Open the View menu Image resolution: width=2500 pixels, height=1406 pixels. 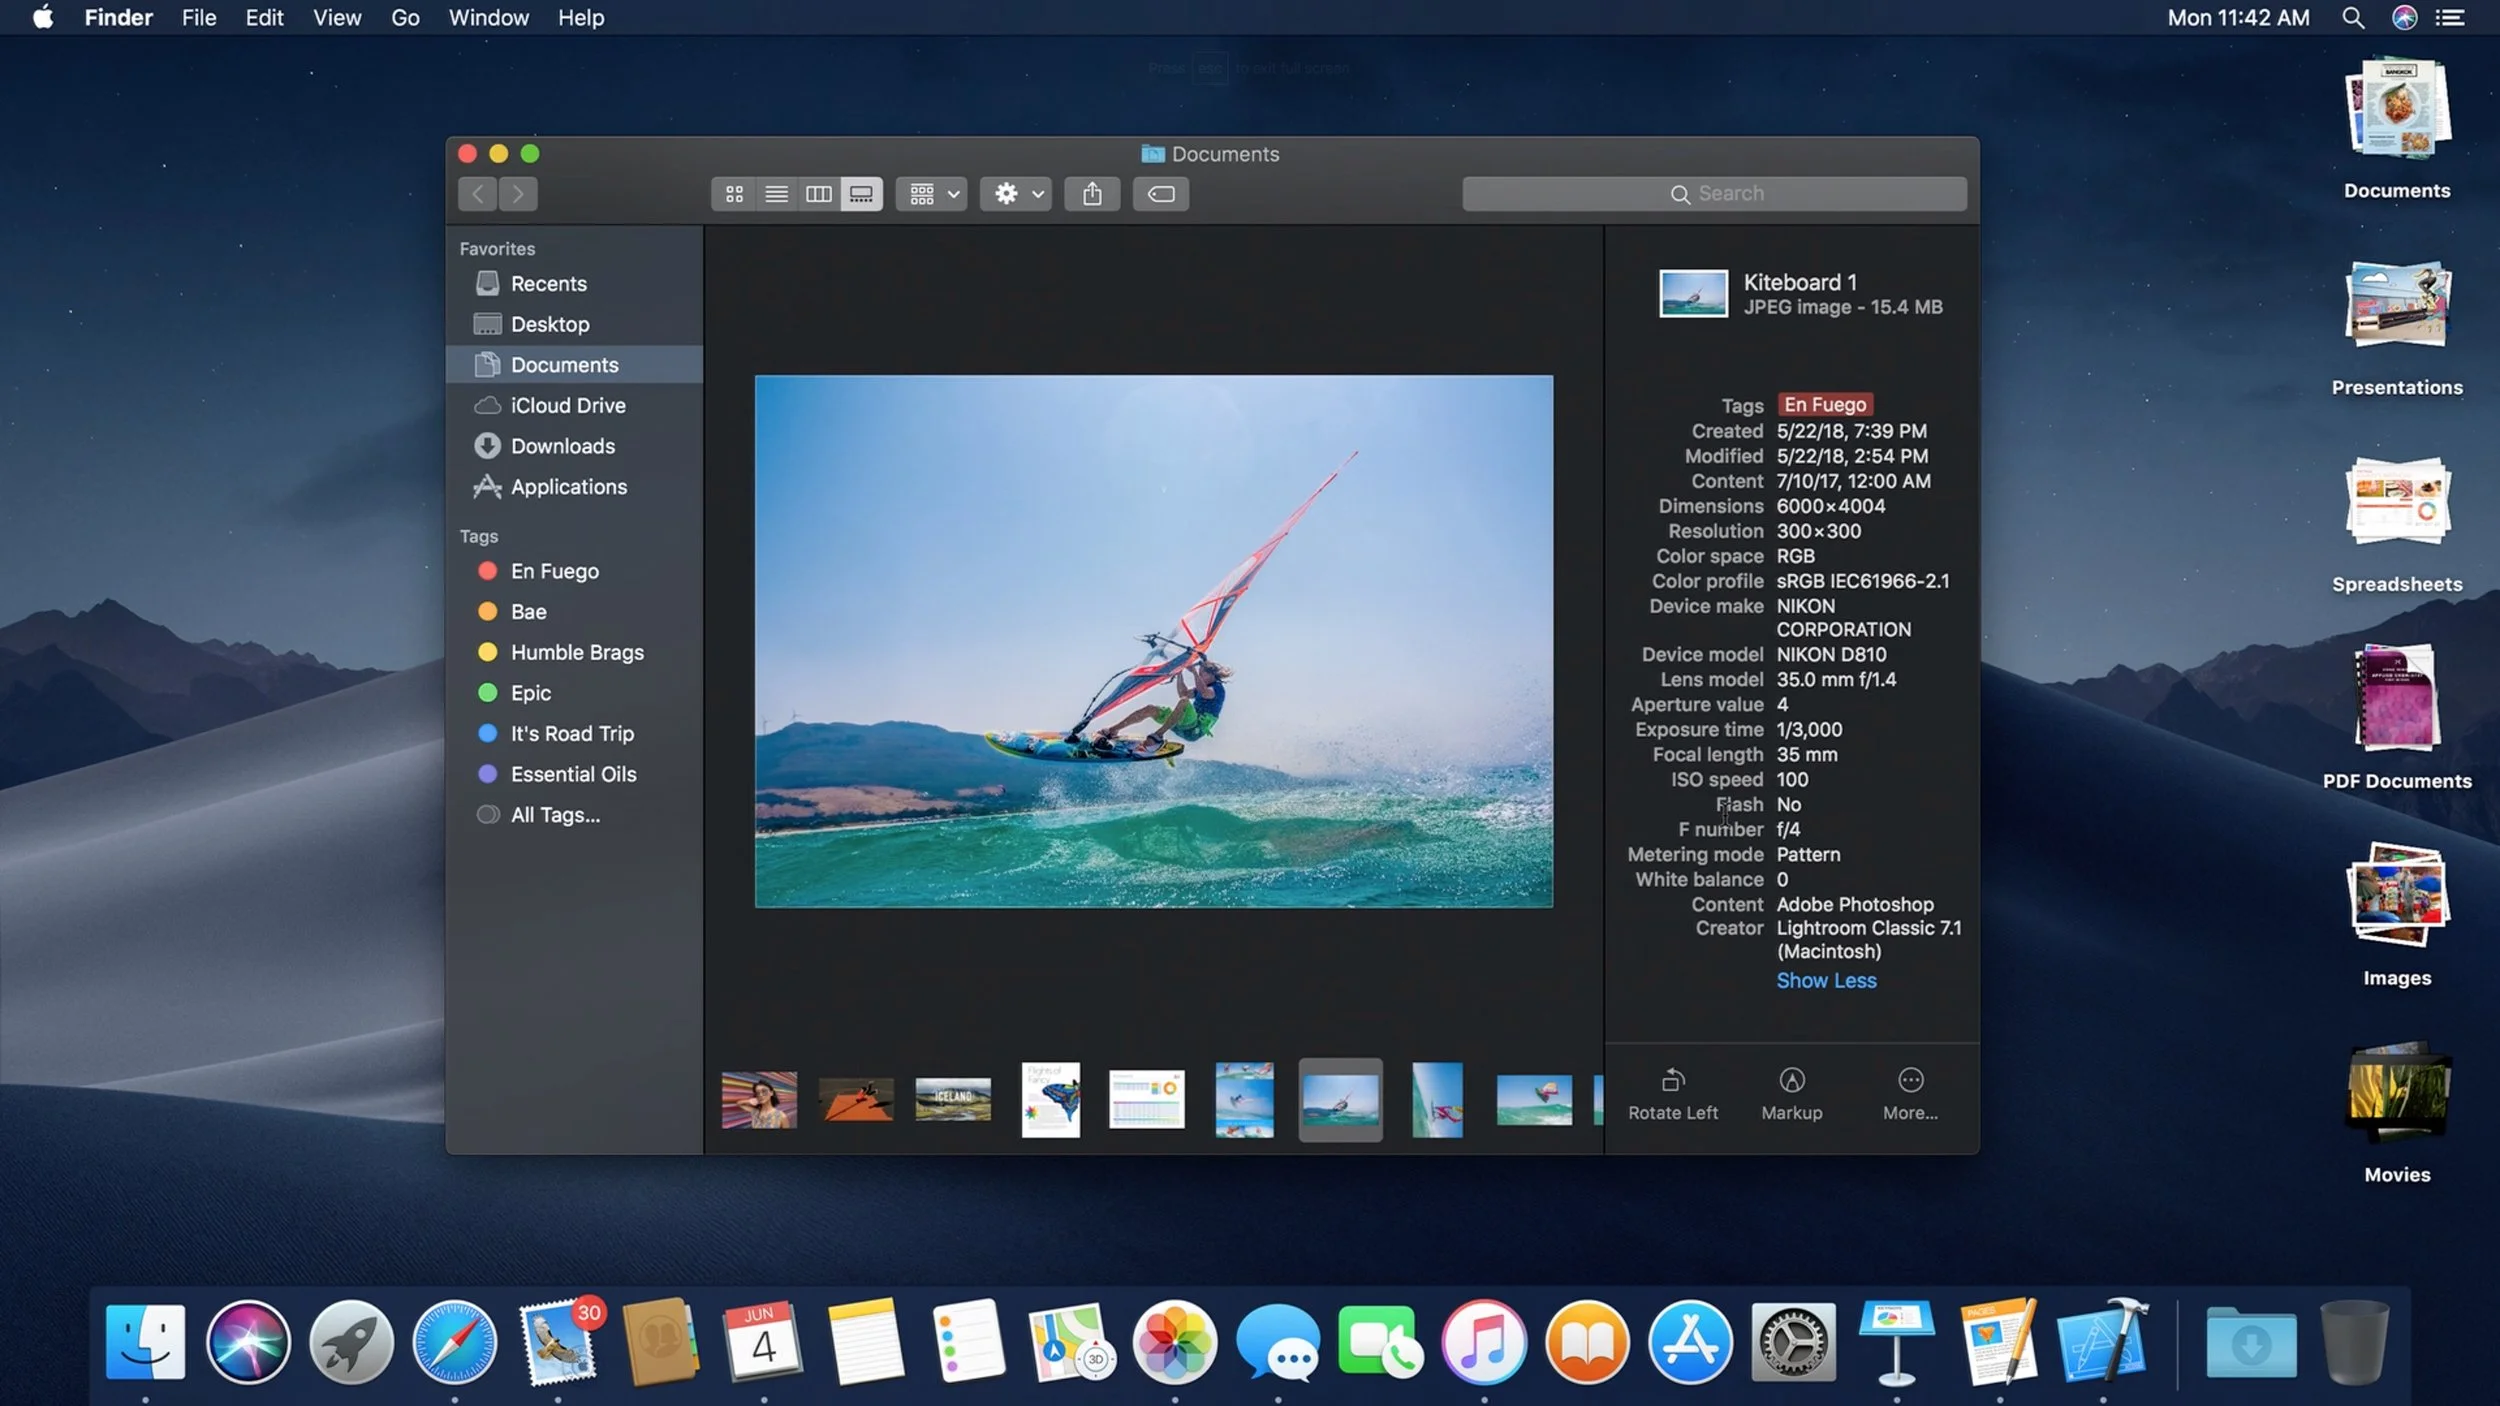[337, 18]
